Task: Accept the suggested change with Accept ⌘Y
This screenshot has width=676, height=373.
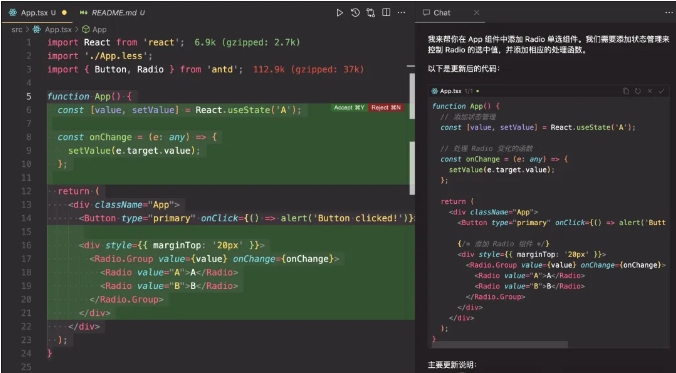Action: click(349, 107)
